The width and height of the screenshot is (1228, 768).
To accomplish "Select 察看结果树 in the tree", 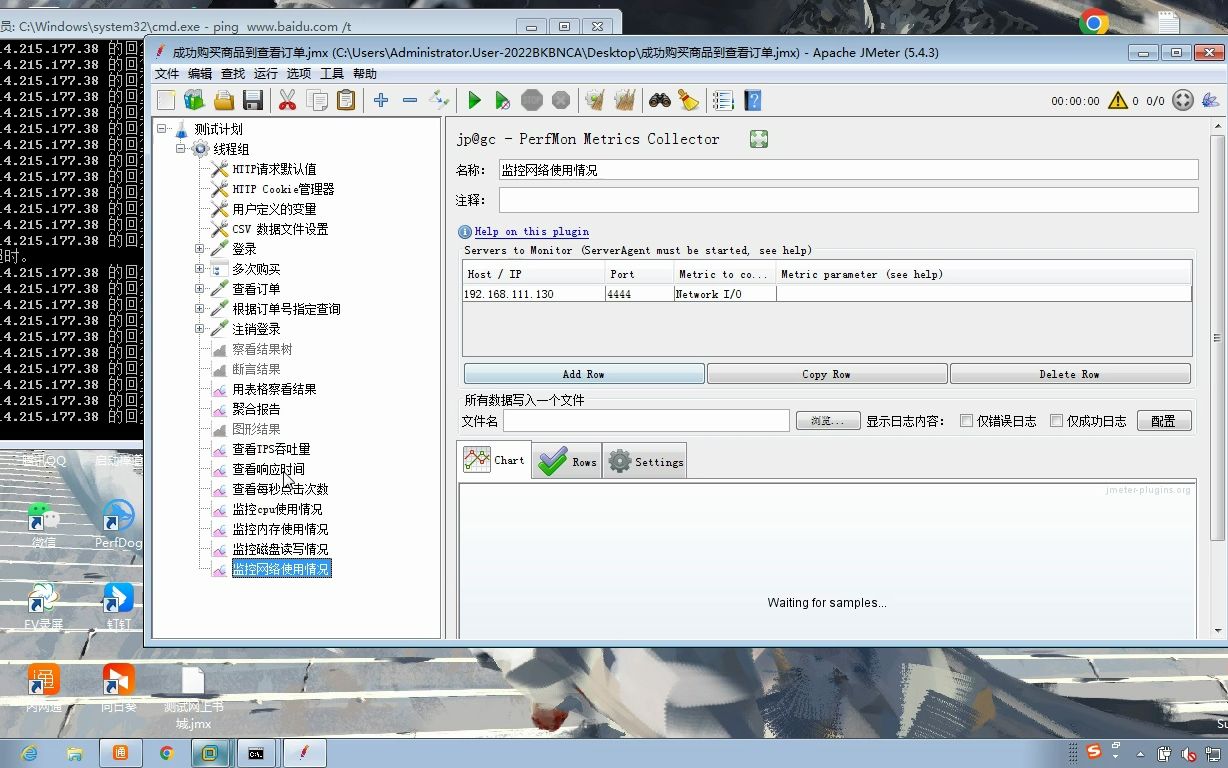I will tap(262, 349).
